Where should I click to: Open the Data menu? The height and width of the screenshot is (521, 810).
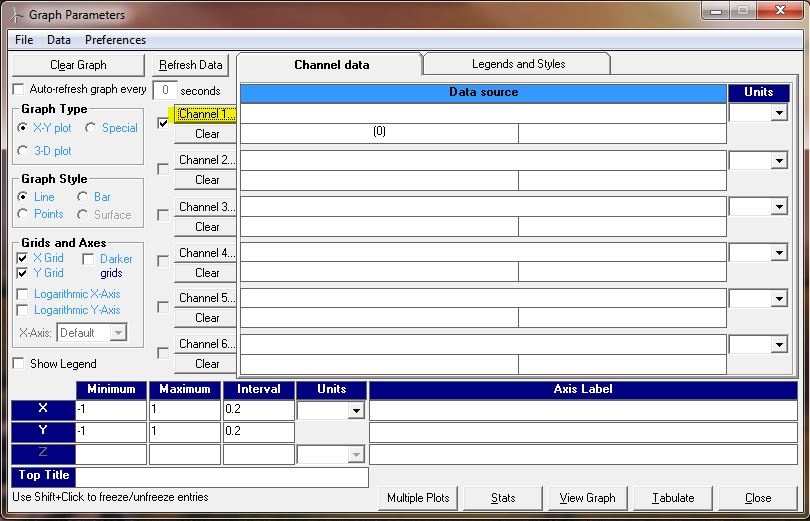58,40
